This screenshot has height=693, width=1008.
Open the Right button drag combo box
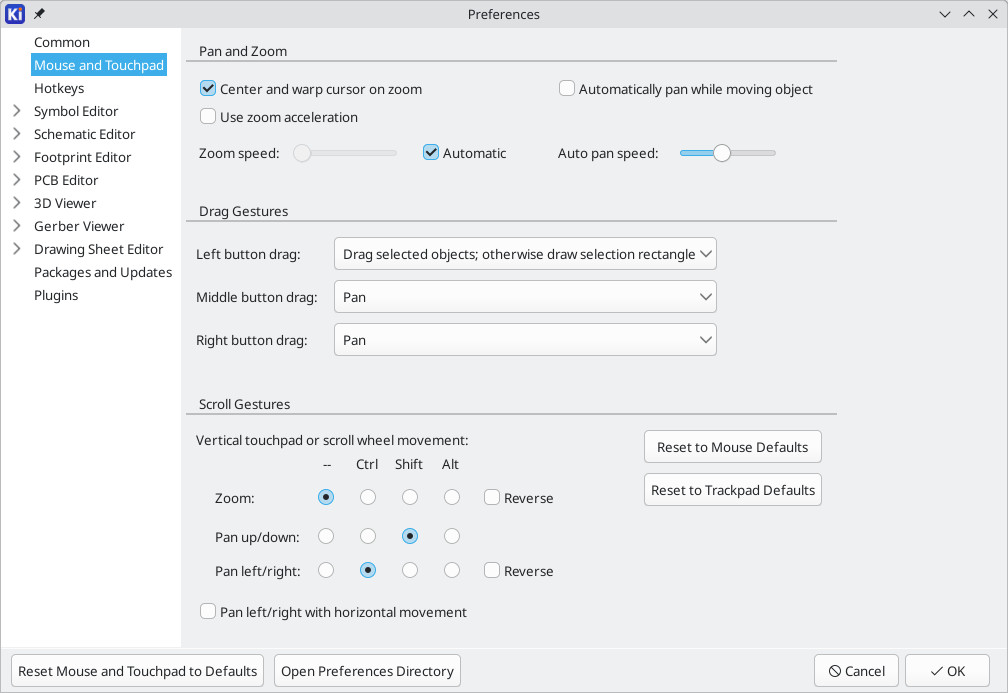(525, 340)
